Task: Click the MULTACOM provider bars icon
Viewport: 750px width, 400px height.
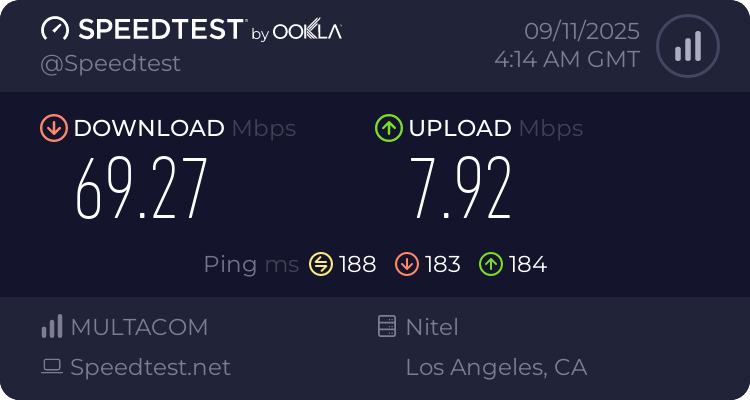Action: tap(51, 327)
